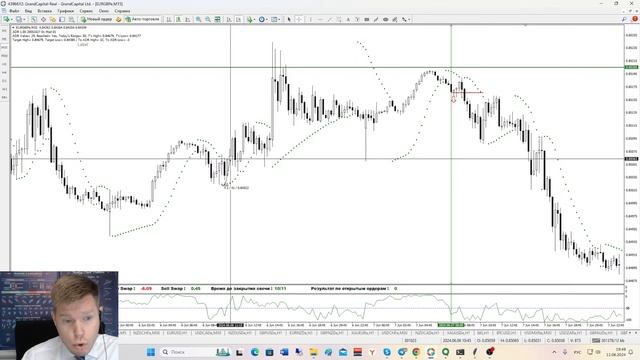The height and width of the screenshot is (360, 640).
Task: Open the red notifications icon at toolbar end
Action: tap(635, 19)
